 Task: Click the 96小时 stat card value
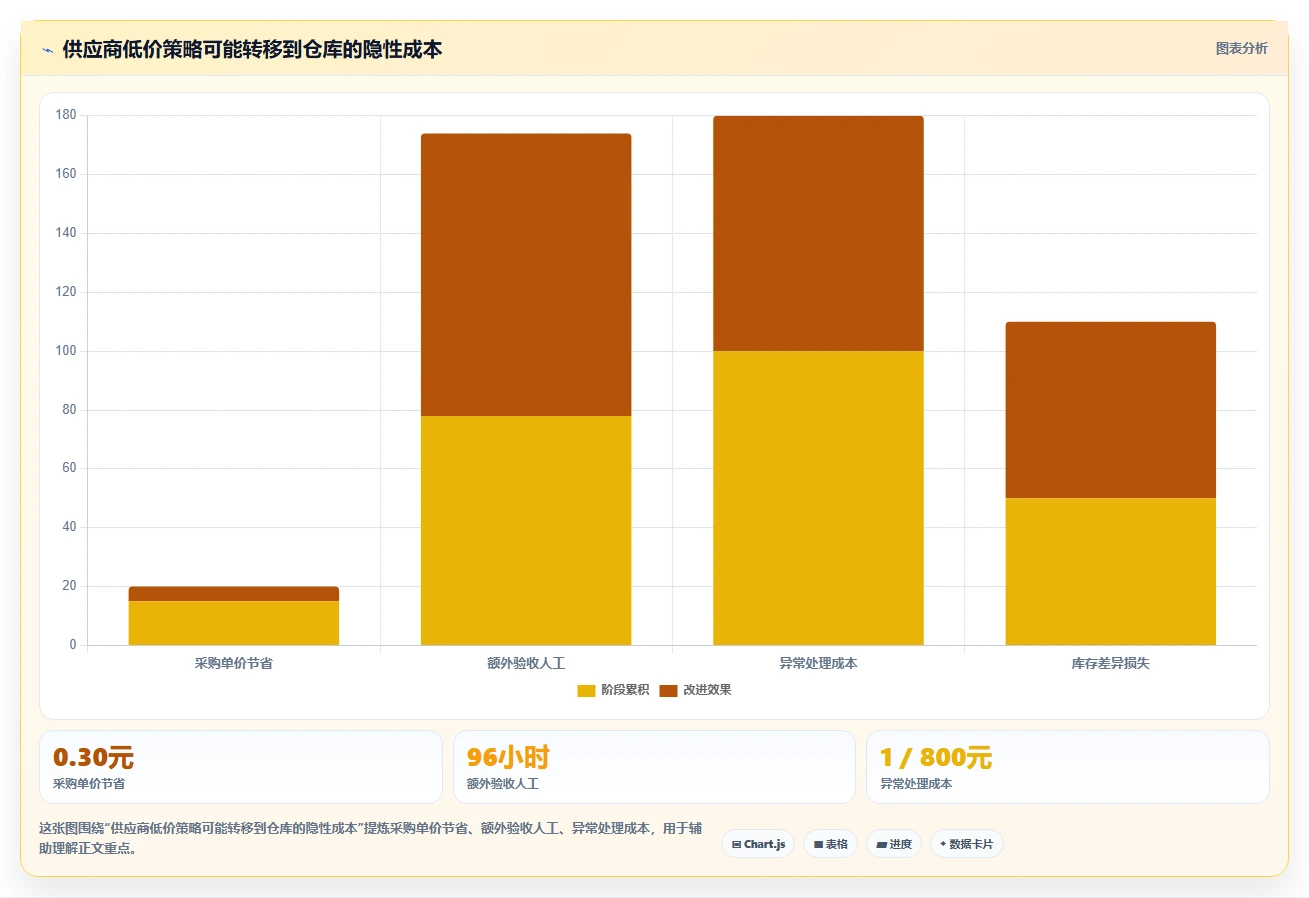pyautogui.click(x=508, y=757)
